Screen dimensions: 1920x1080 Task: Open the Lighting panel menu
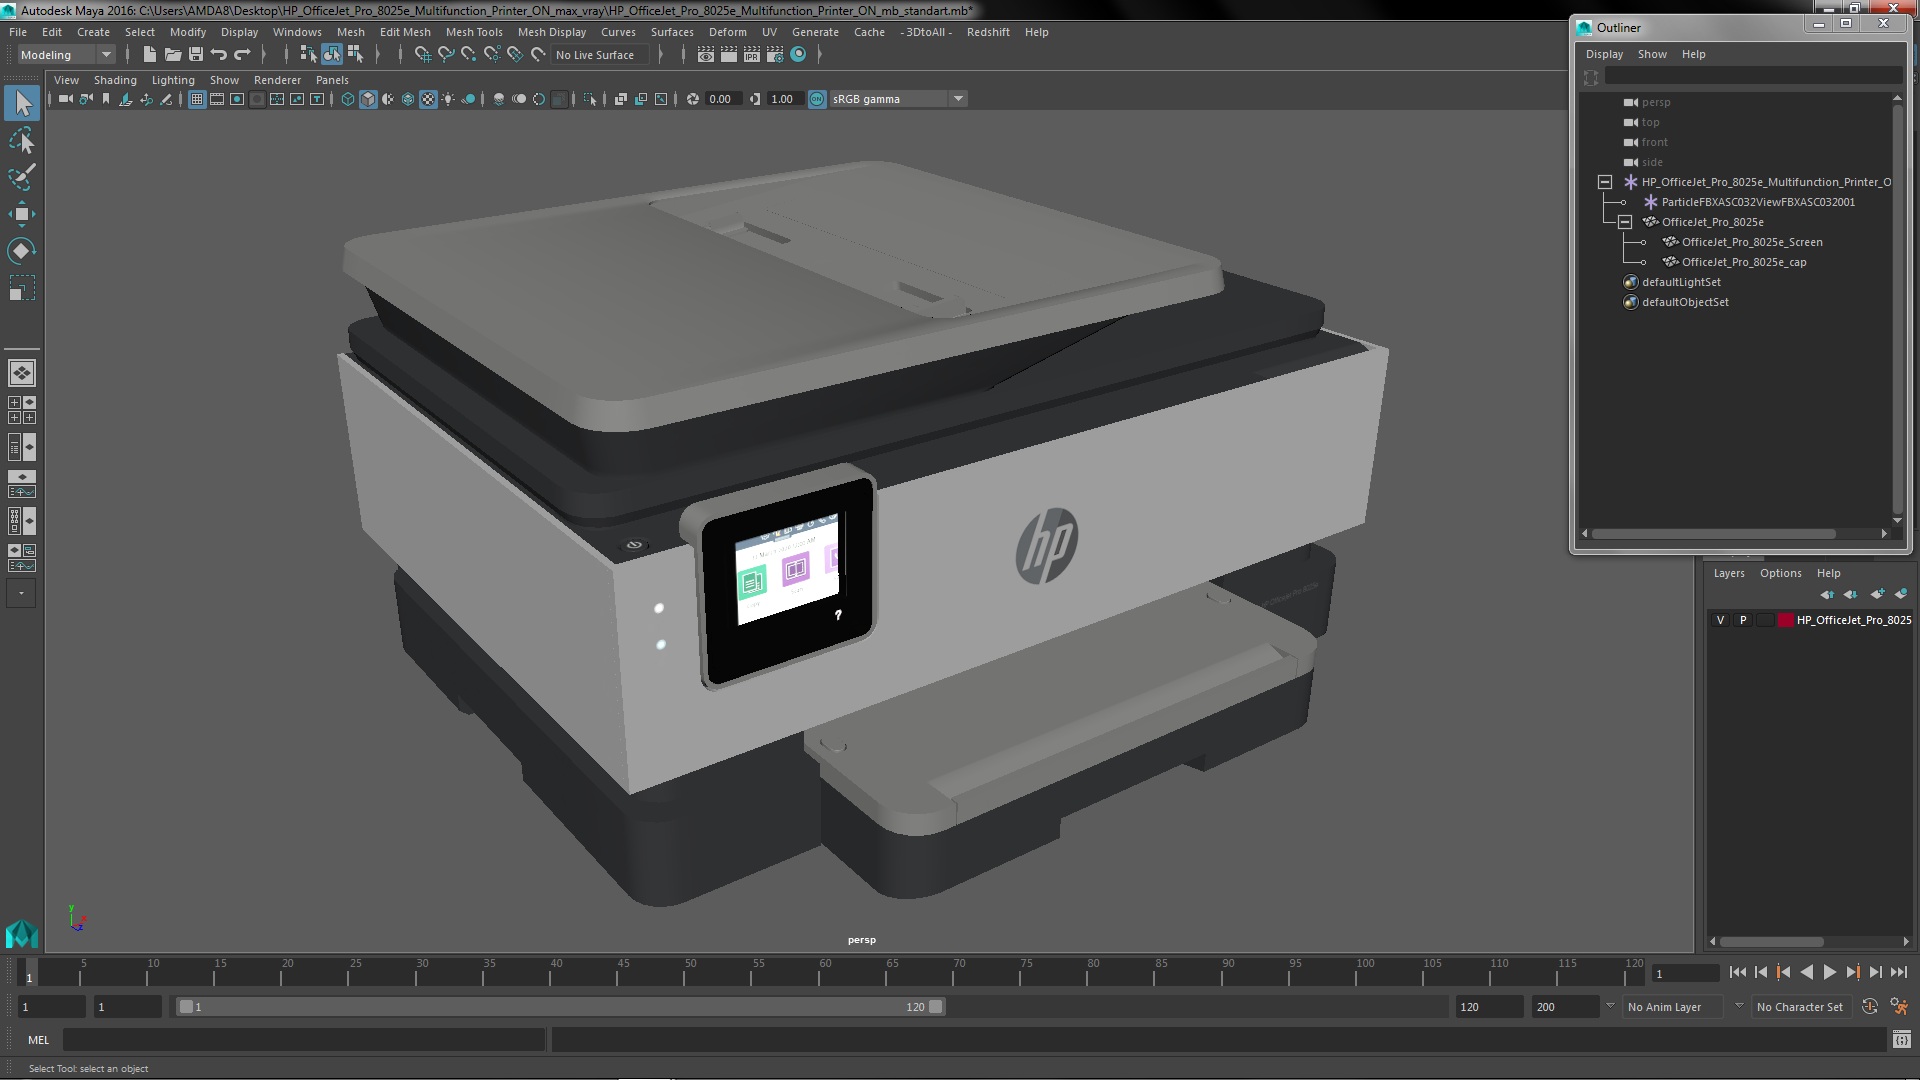click(x=172, y=80)
